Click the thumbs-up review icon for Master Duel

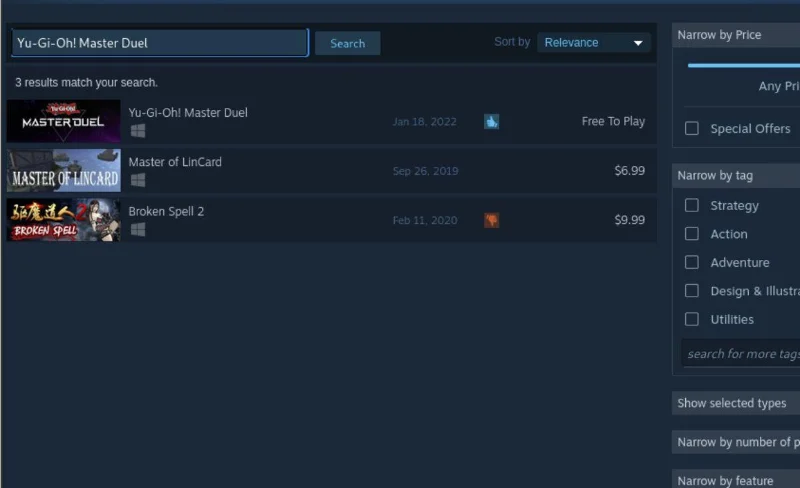click(491, 121)
